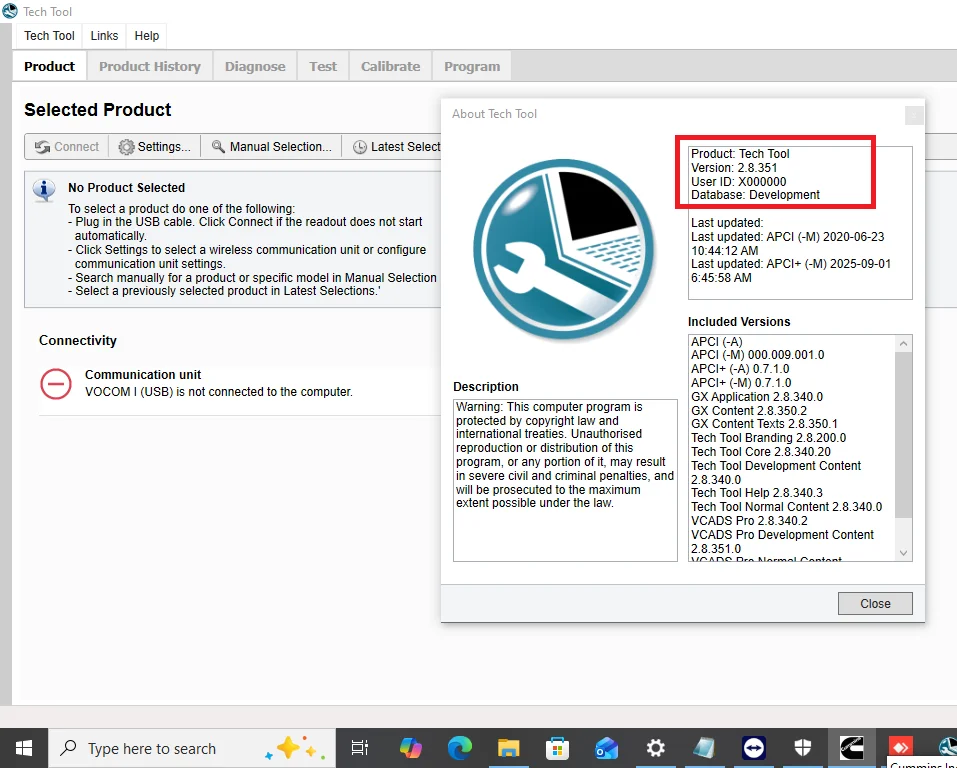
Task: Select 'GX Application 2.8.340.0' in Included Versions
Action: point(757,397)
